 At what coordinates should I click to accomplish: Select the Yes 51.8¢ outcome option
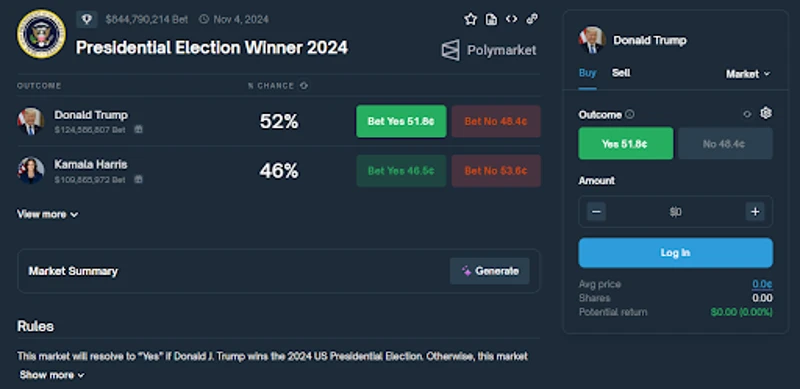click(x=626, y=143)
